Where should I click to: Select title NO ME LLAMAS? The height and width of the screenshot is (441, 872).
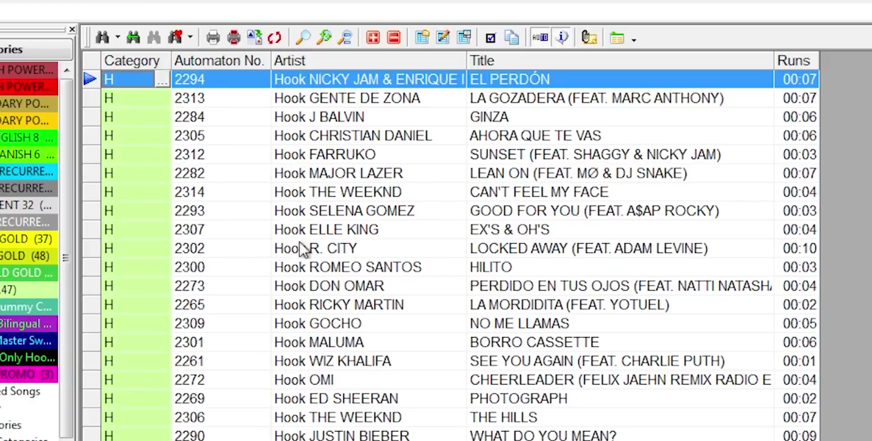pyautogui.click(x=519, y=324)
